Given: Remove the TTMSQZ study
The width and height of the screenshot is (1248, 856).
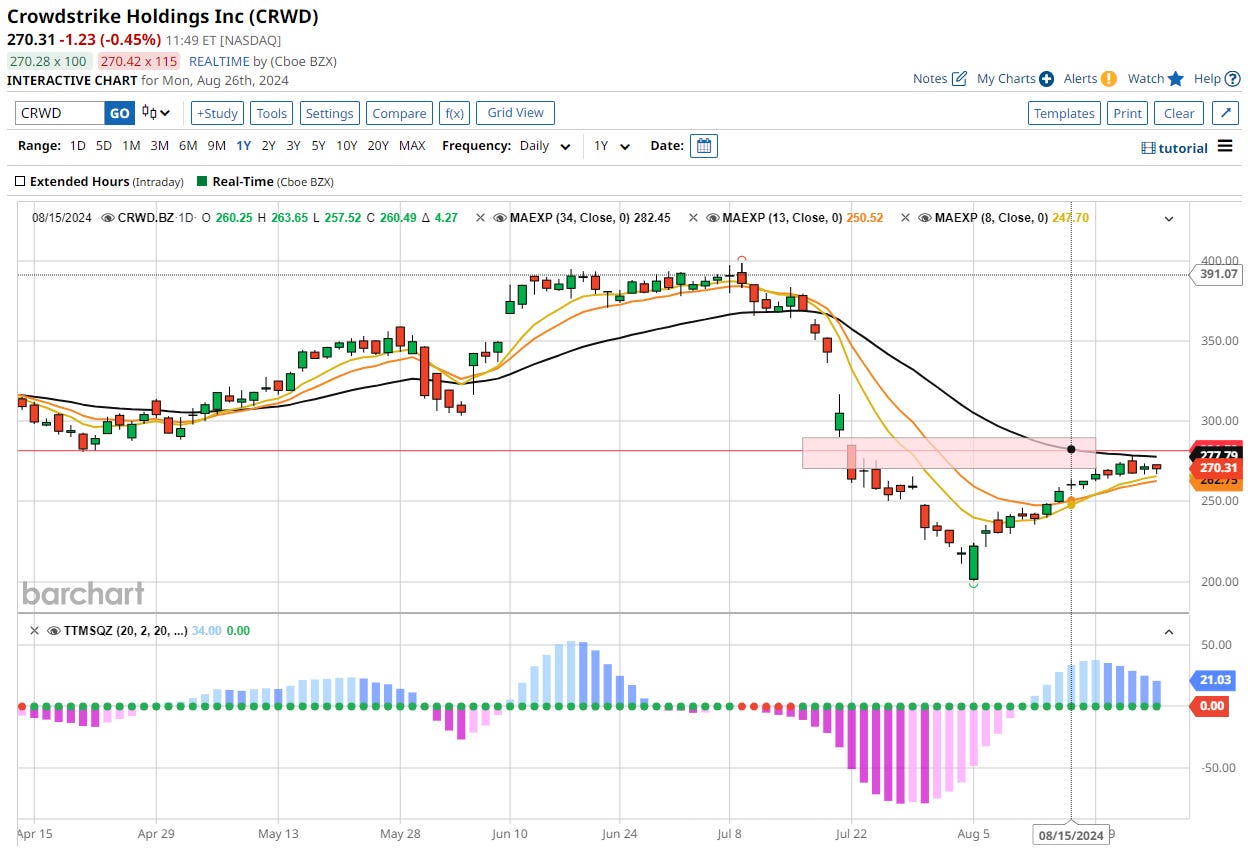Looking at the screenshot, I should [34, 631].
